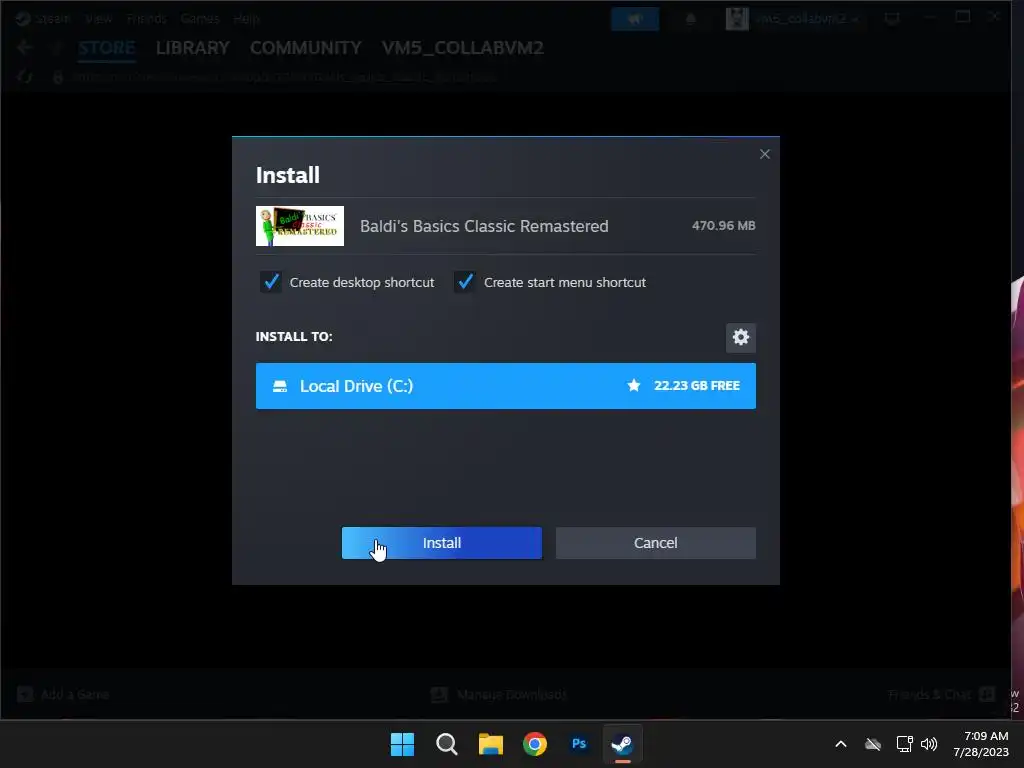Open Games menu in Steam
The width and height of the screenshot is (1024, 768).
click(x=200, y=18)
